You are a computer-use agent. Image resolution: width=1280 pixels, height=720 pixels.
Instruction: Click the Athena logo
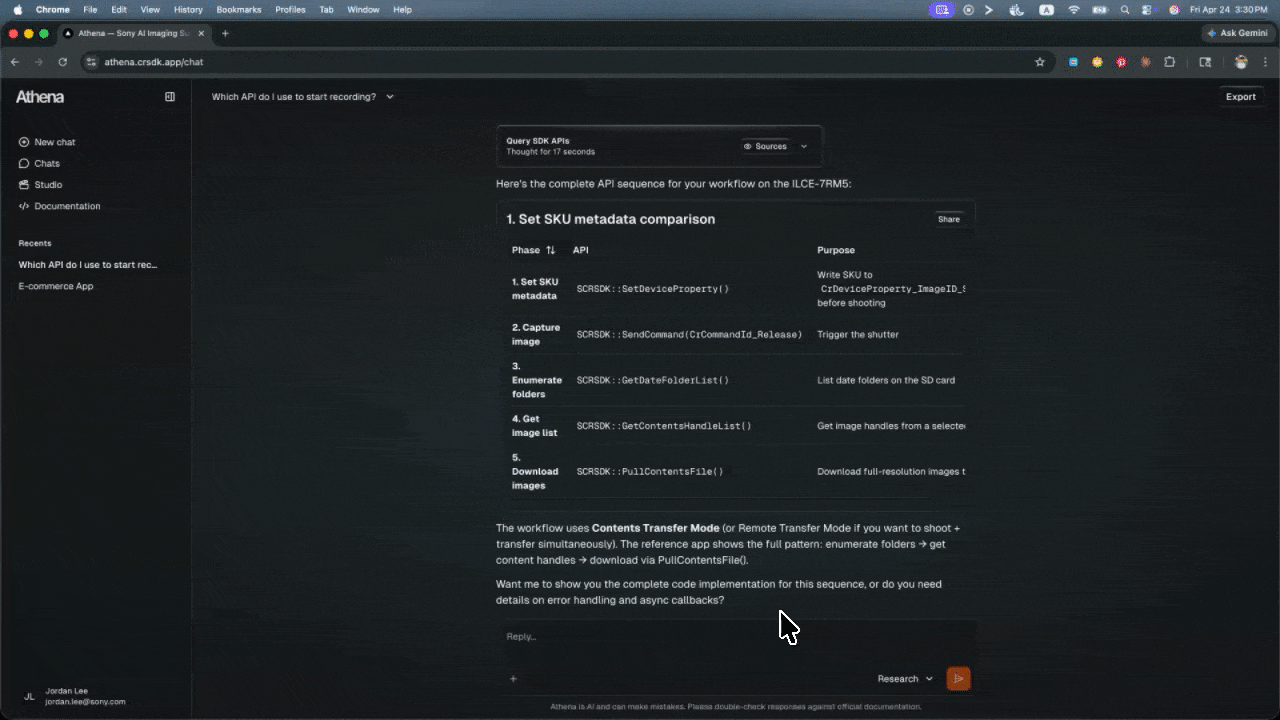pyautogui.click(x=40, y=97)
